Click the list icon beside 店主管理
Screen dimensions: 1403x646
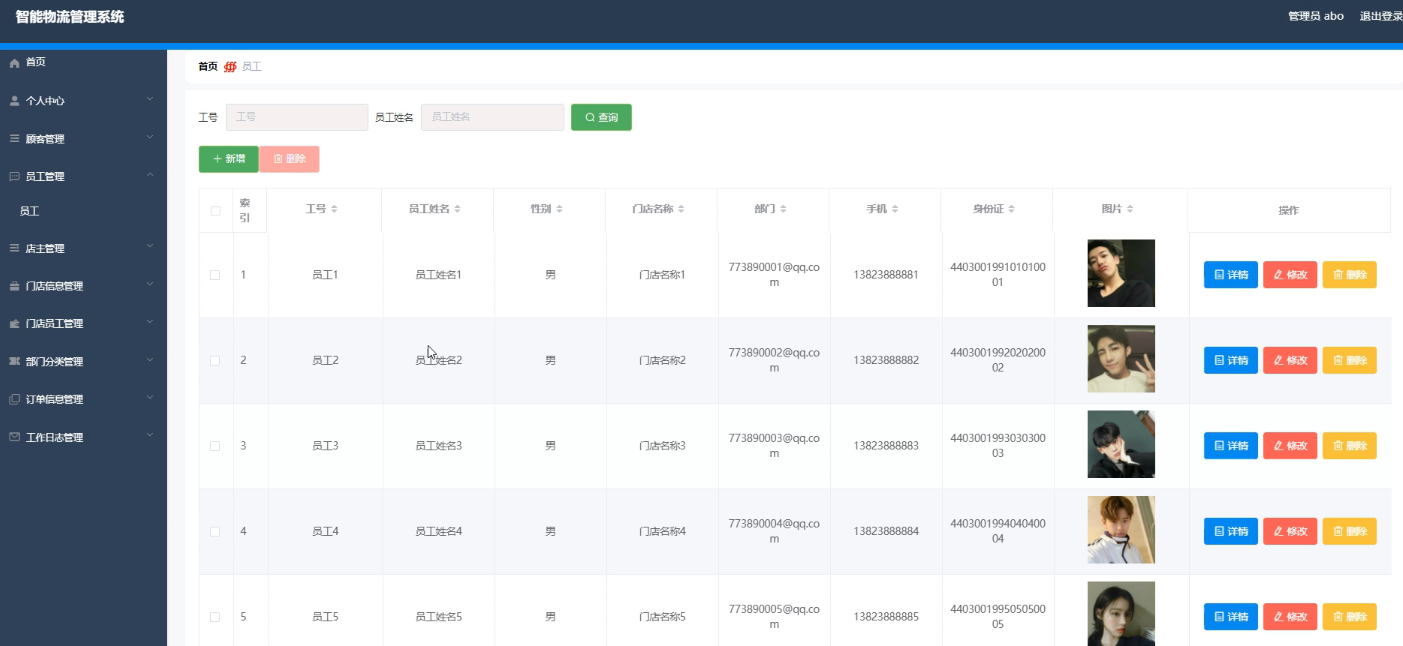coord(14,248)
